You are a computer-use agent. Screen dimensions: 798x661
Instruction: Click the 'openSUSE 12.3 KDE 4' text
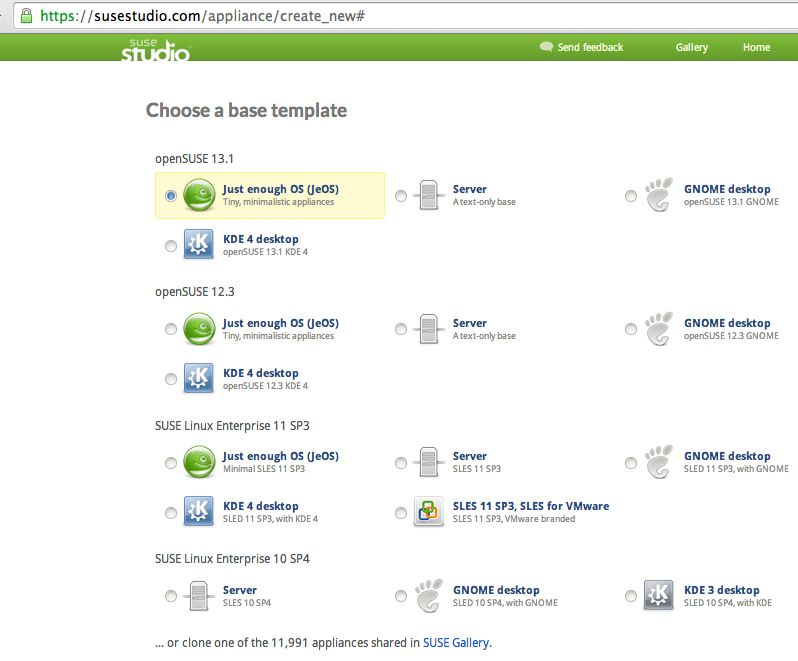pos(265,386)
